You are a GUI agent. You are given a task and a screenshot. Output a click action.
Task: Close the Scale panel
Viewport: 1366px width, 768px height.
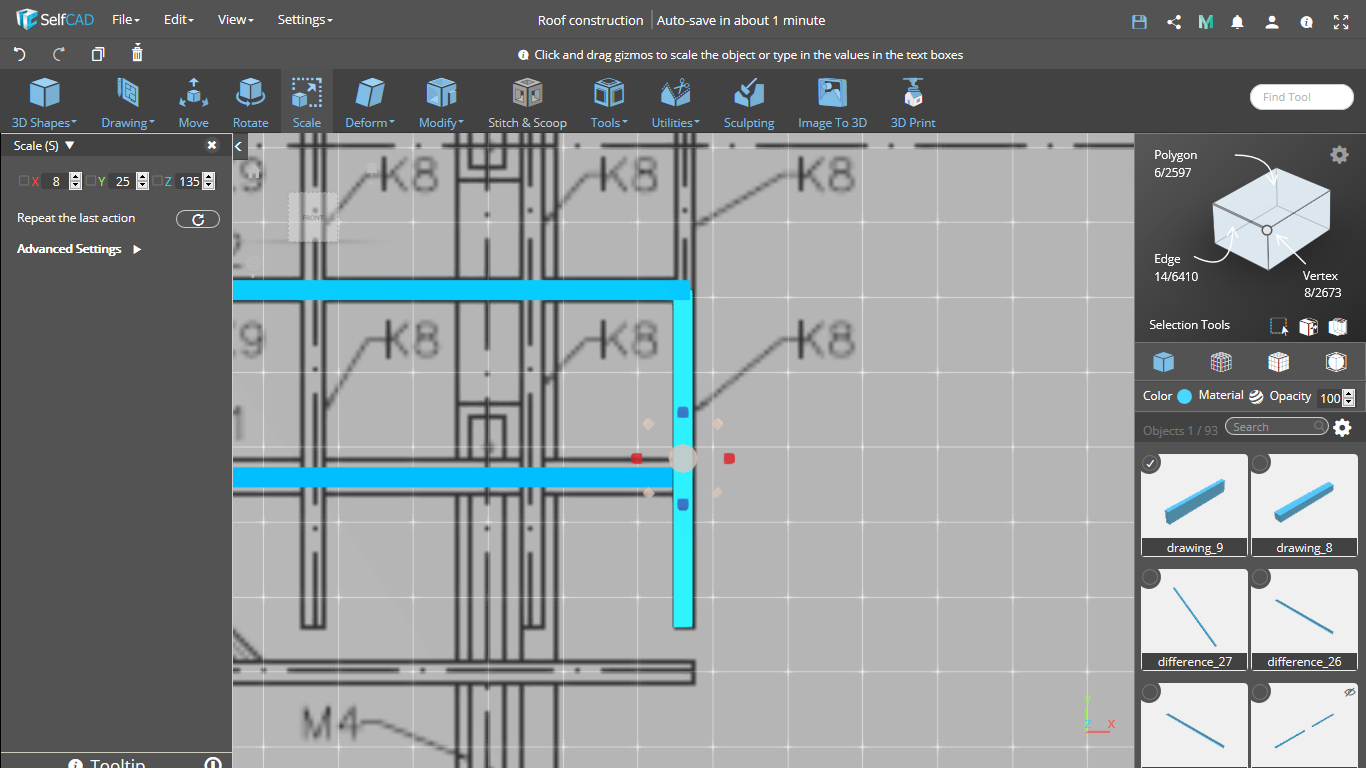point(212,145)
